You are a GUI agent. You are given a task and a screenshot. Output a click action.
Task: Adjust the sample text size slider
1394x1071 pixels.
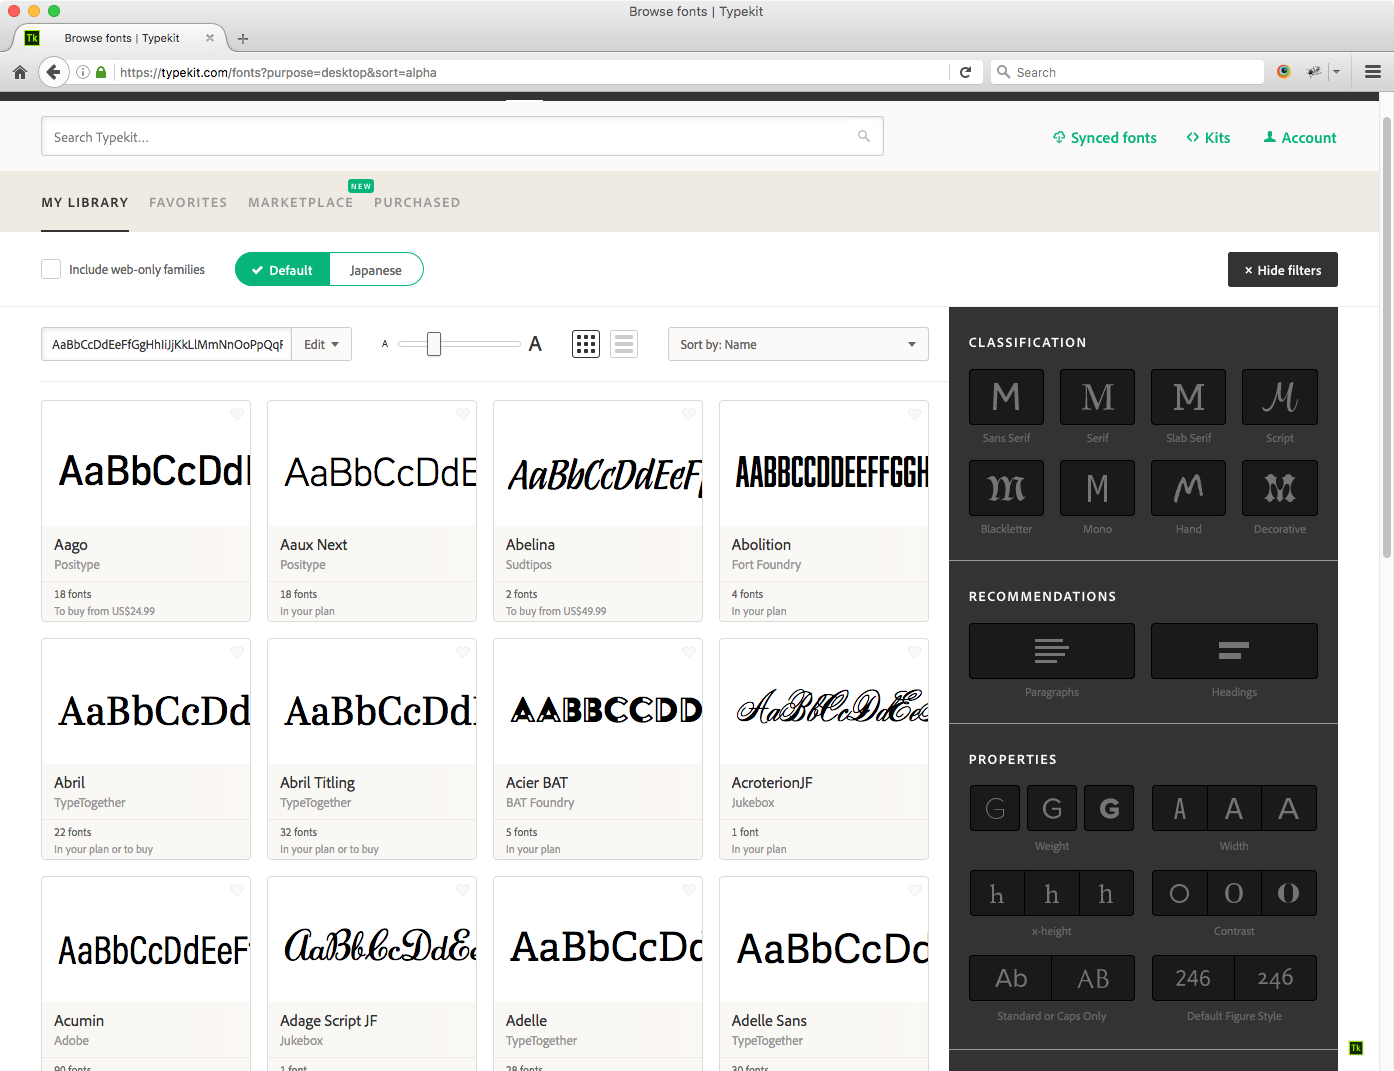point(434,344)
